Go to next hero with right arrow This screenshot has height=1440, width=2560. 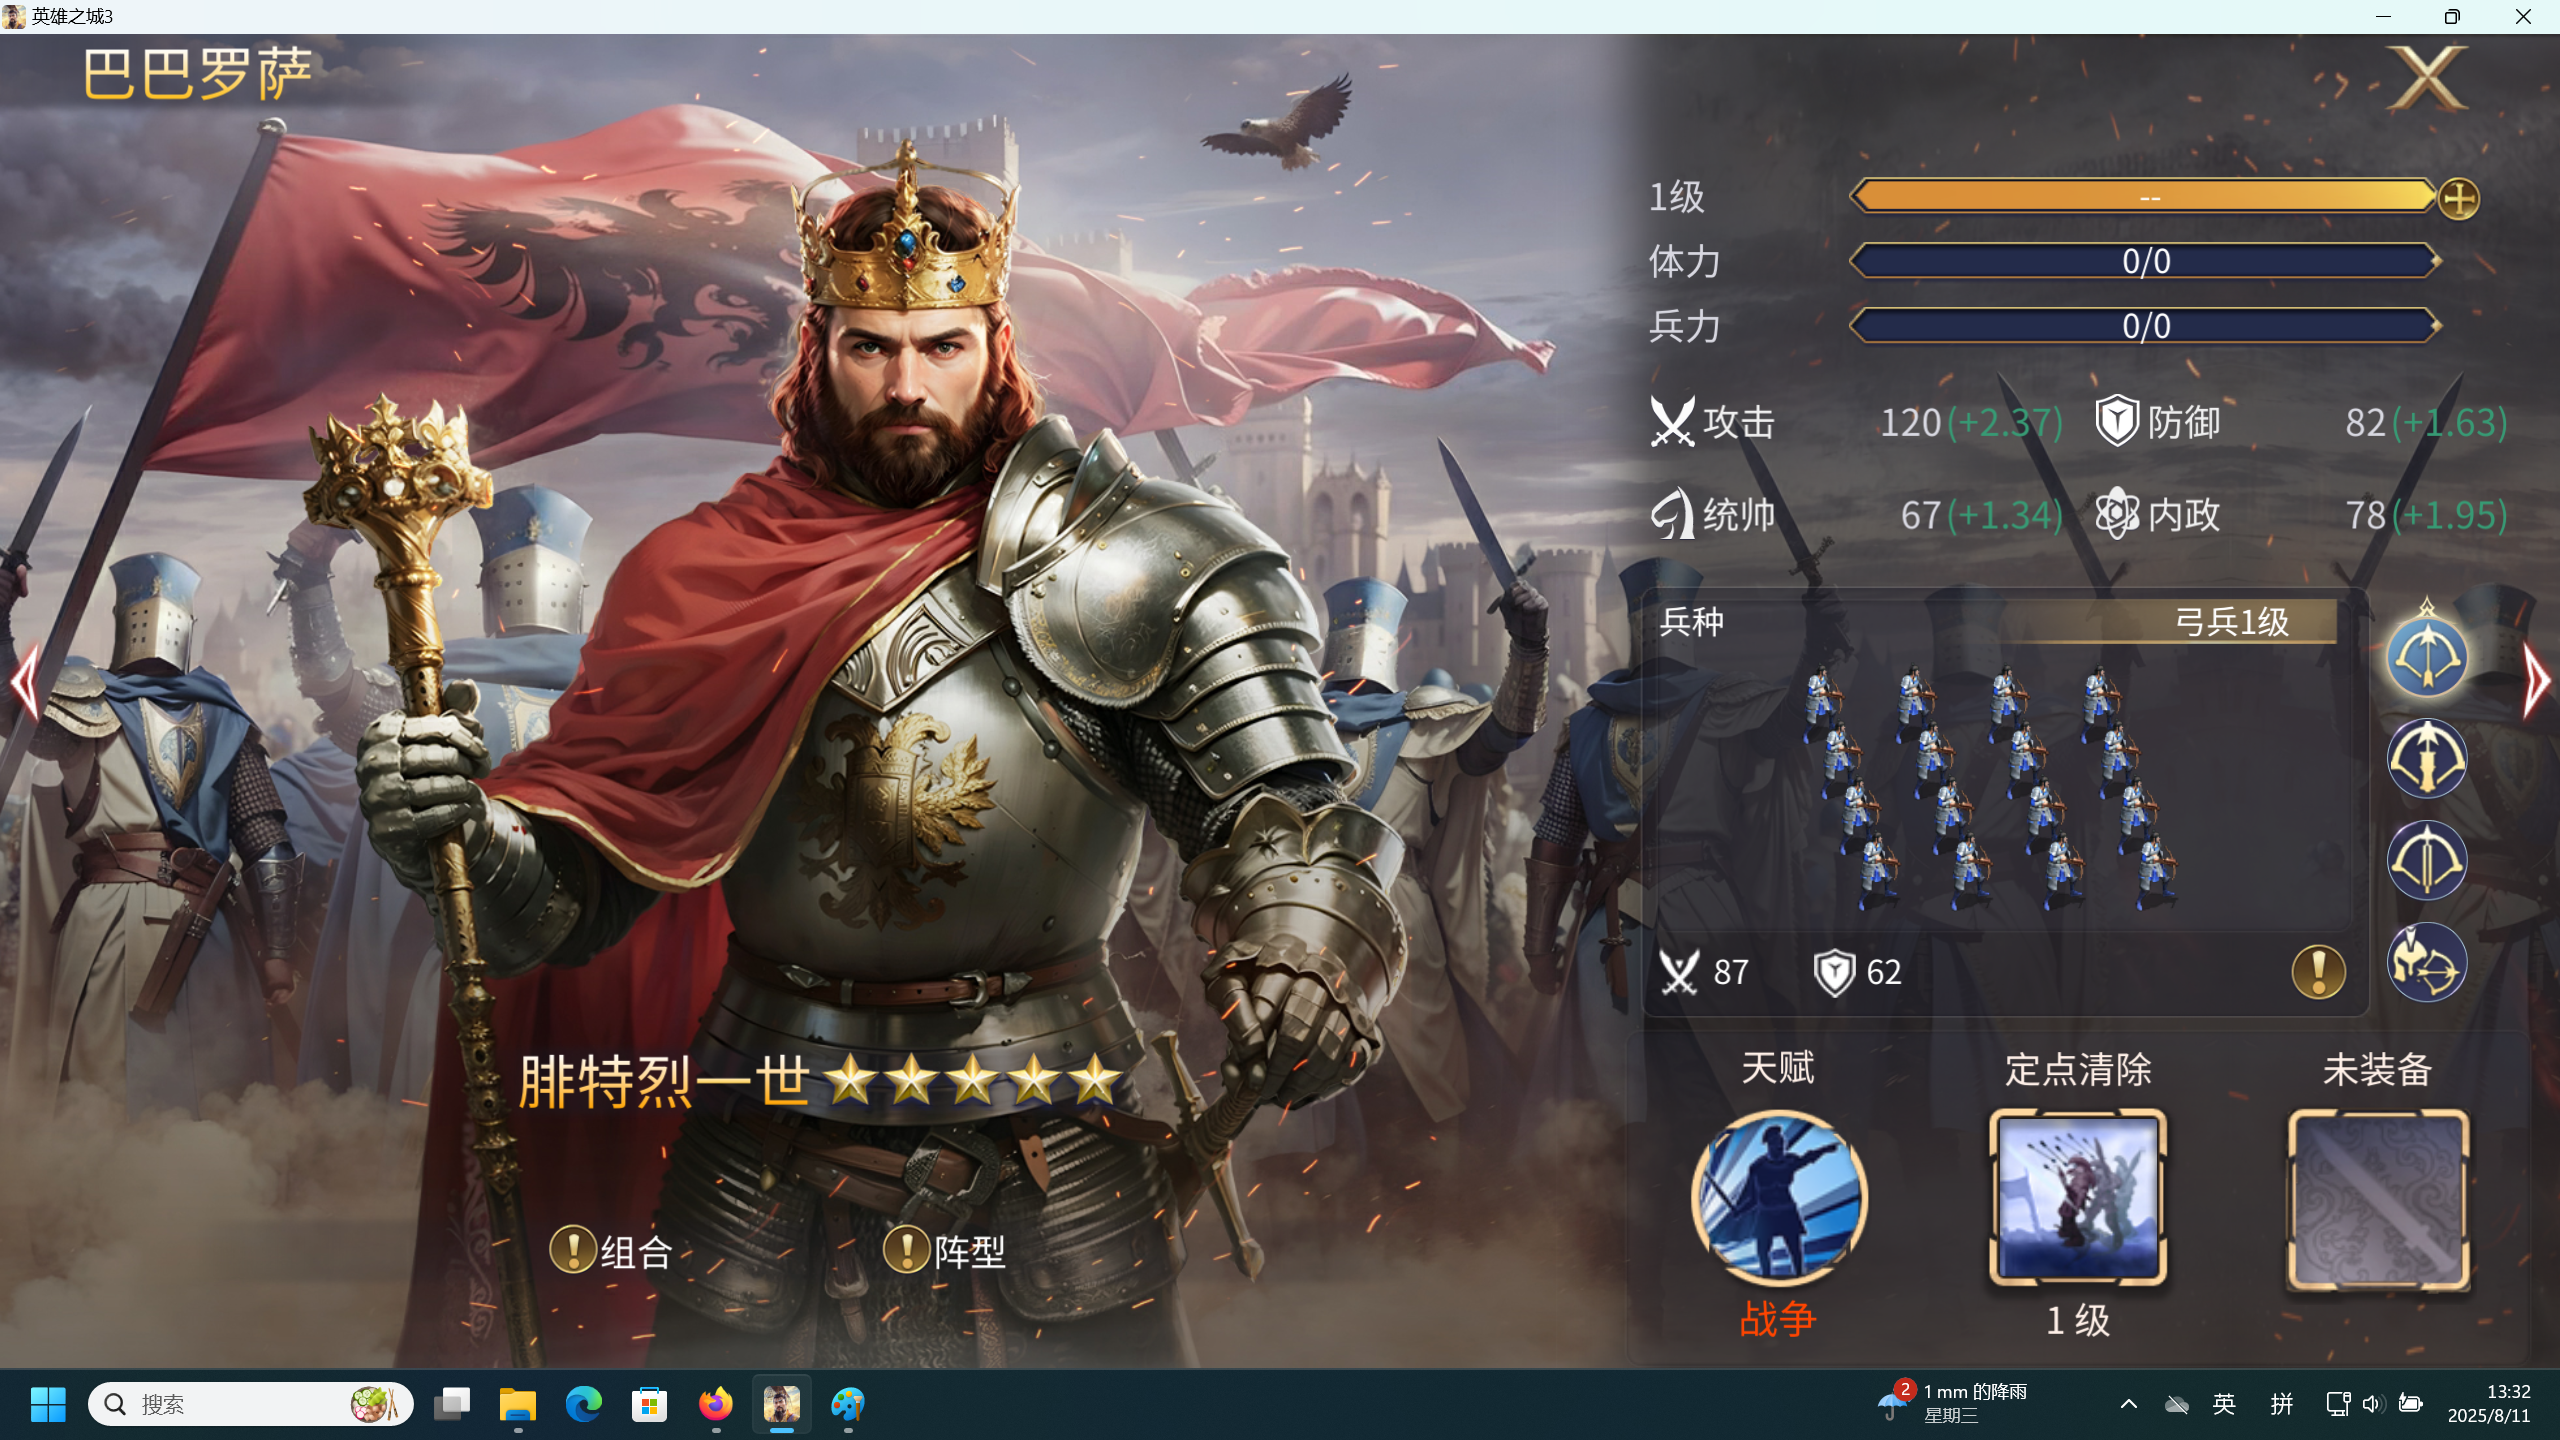coord(2536,682)
